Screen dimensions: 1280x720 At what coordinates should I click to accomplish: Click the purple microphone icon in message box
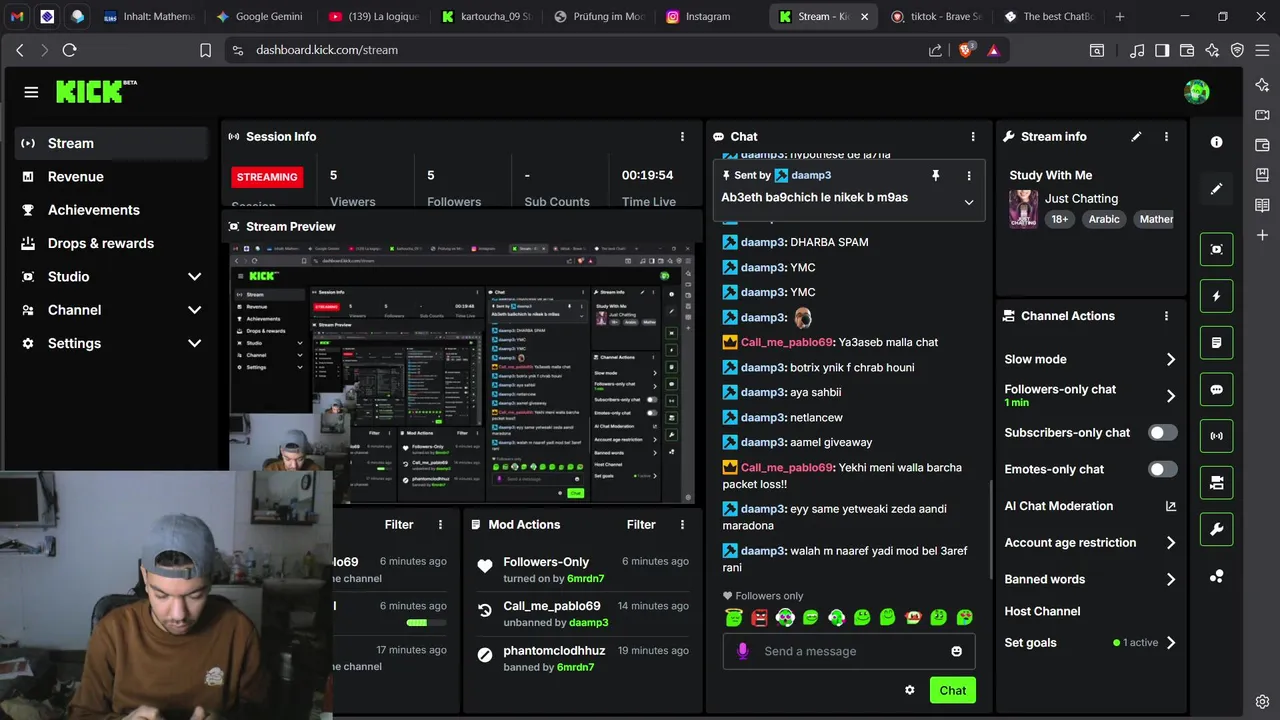[742, 651]
